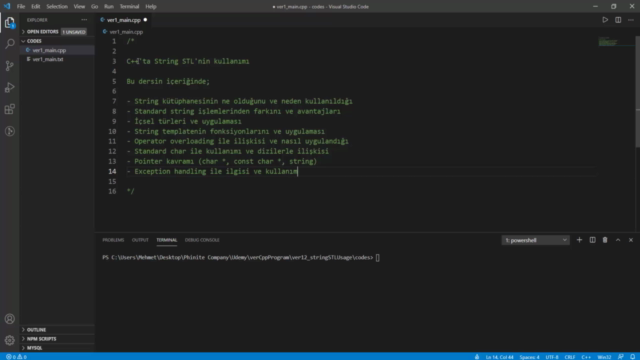This screenshot has width=640, height=360.
Task: Click the feedback icon in status bar
Action: pyautogui.click(x=620, y=357)
